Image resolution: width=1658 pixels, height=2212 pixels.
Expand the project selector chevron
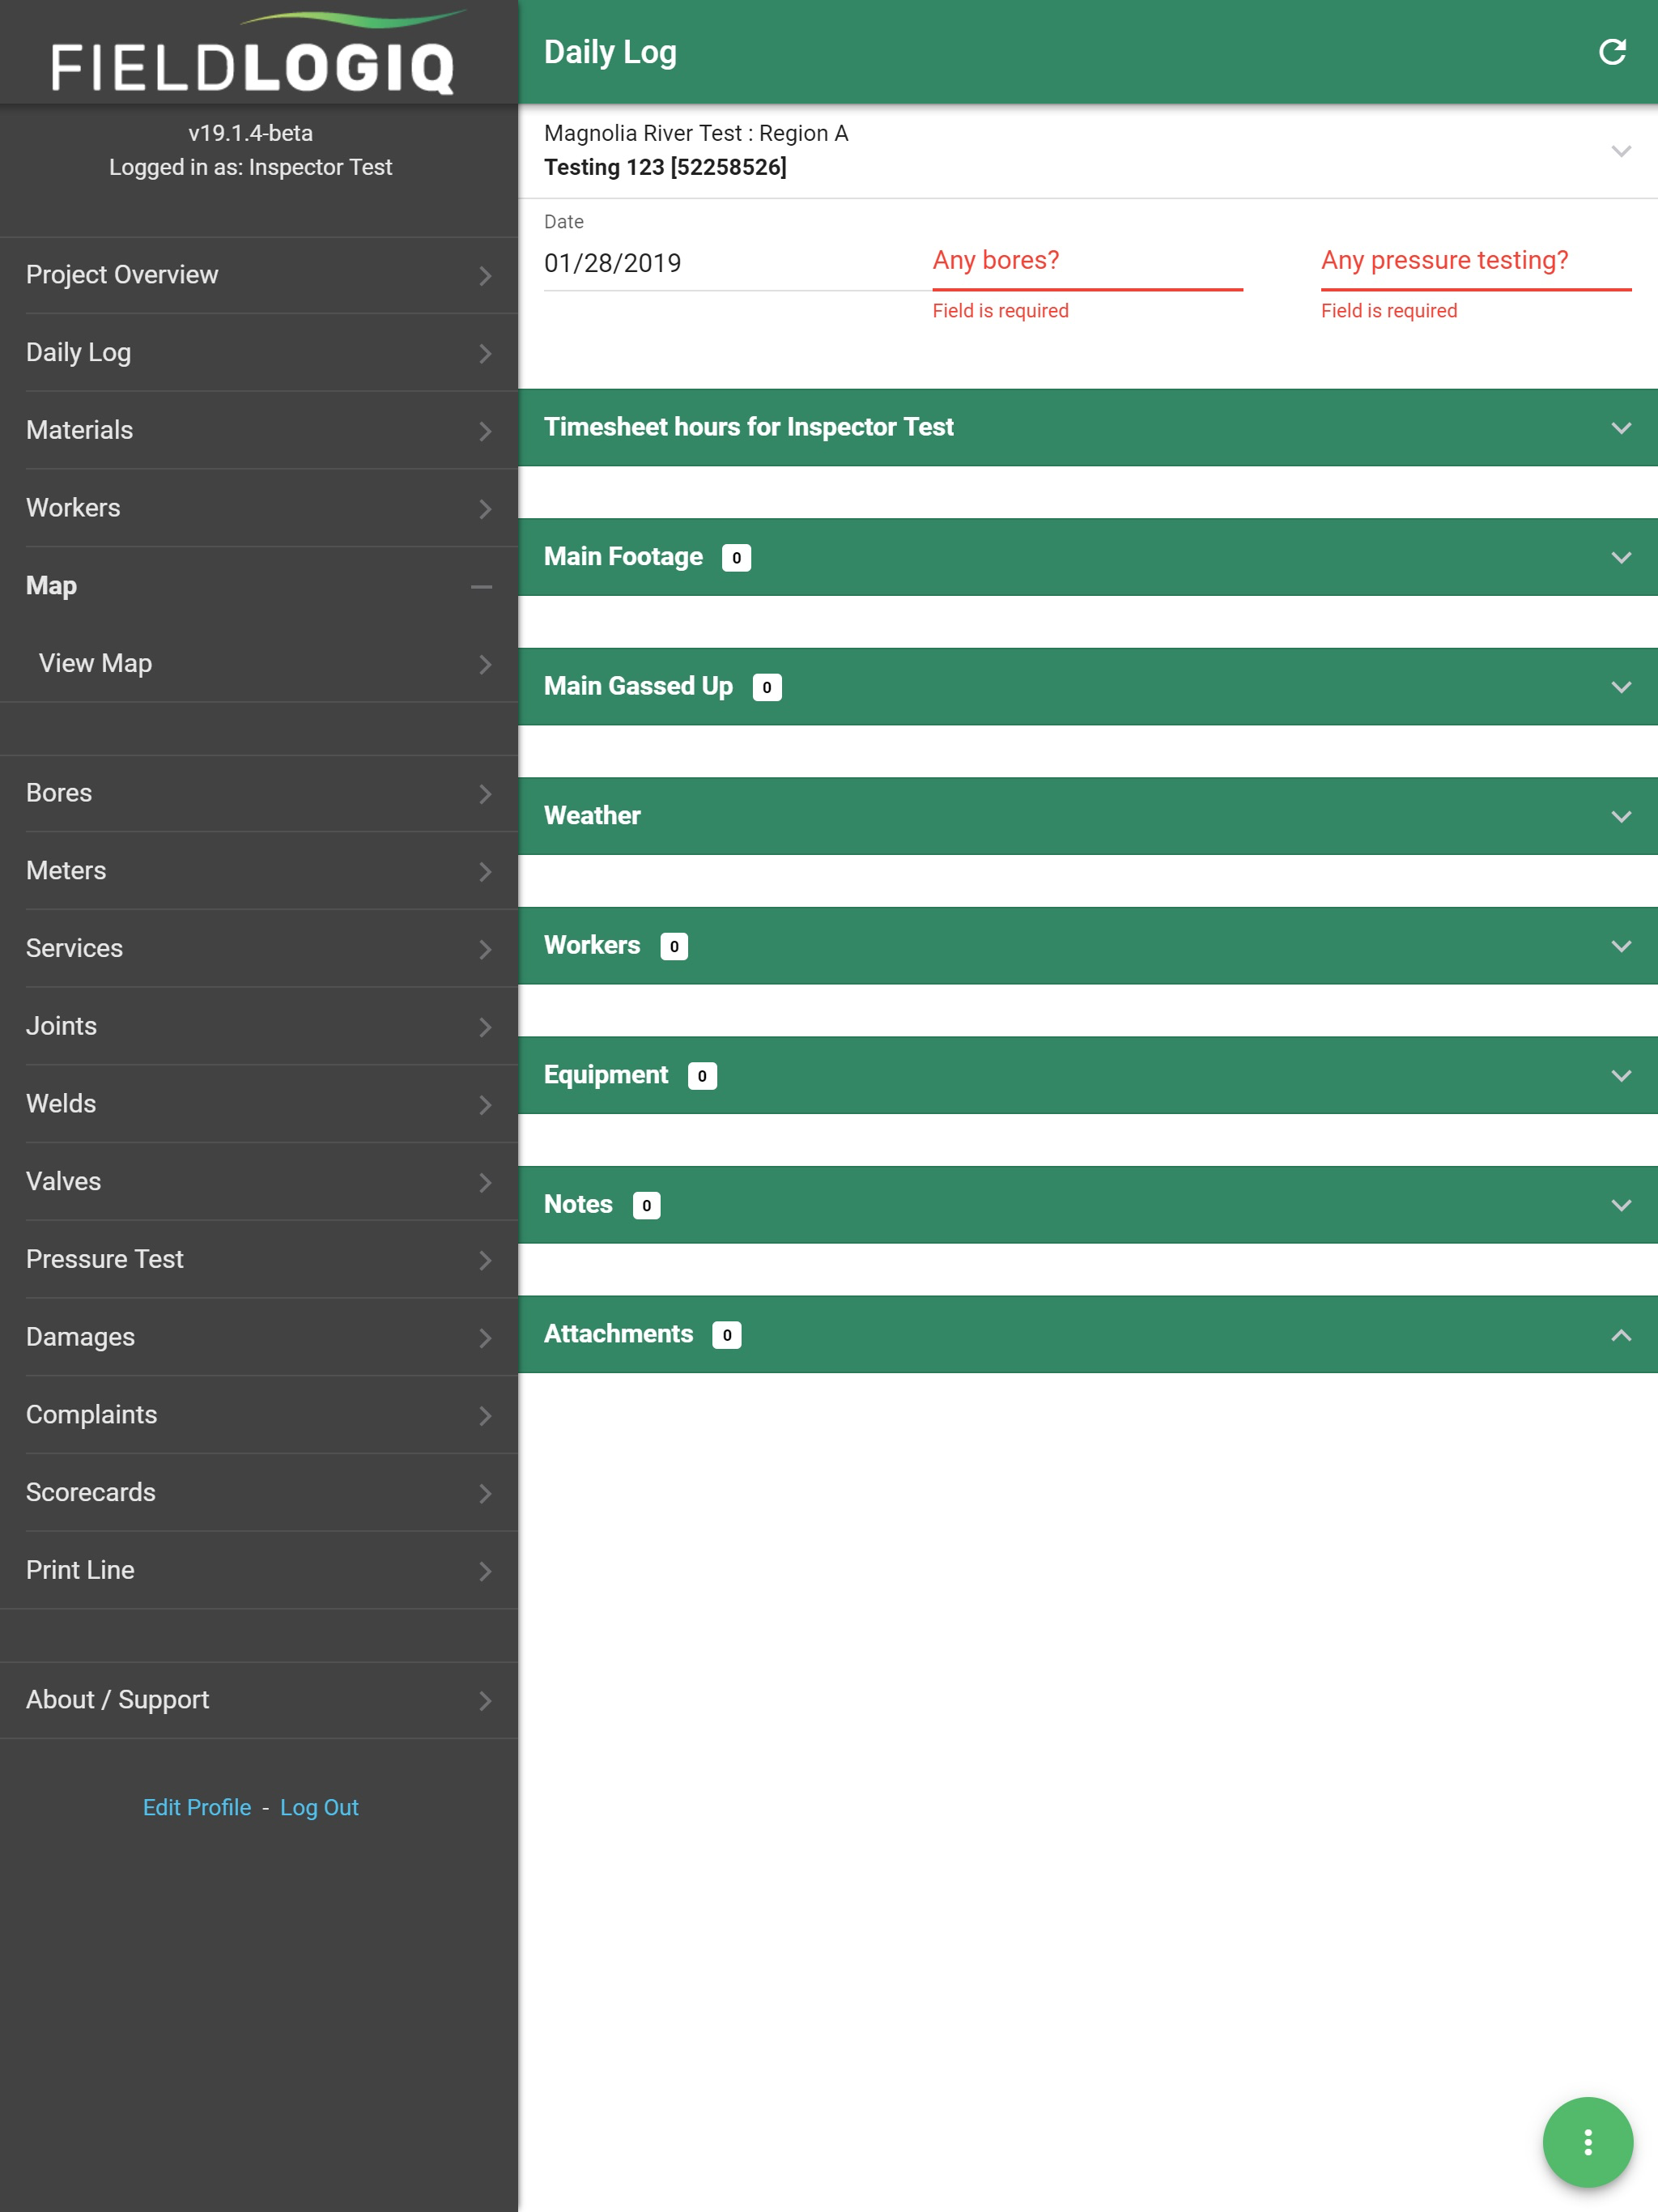click(1621, 151)
